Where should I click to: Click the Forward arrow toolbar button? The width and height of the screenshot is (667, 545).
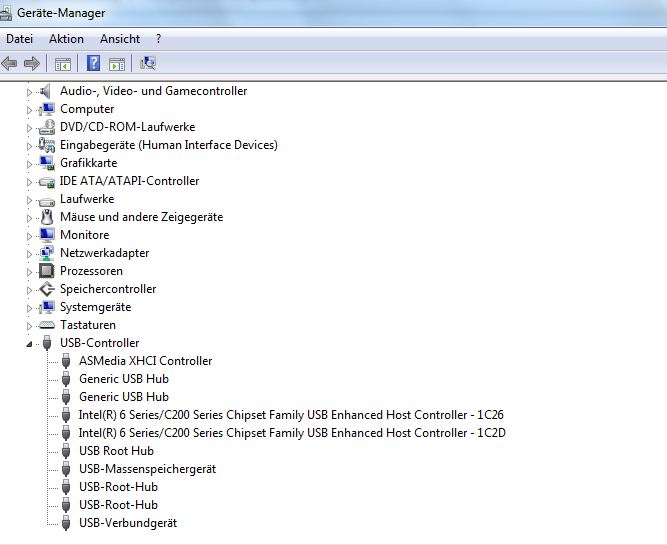32,64
